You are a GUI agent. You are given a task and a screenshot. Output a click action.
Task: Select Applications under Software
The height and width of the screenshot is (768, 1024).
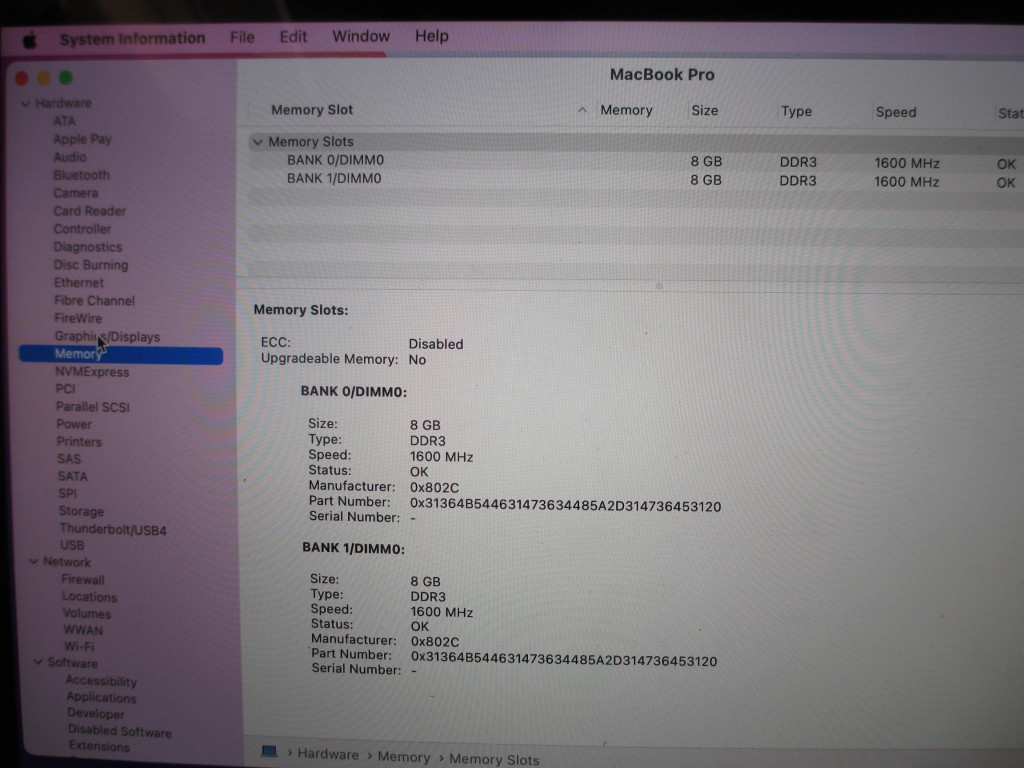(x=101, y=697)
